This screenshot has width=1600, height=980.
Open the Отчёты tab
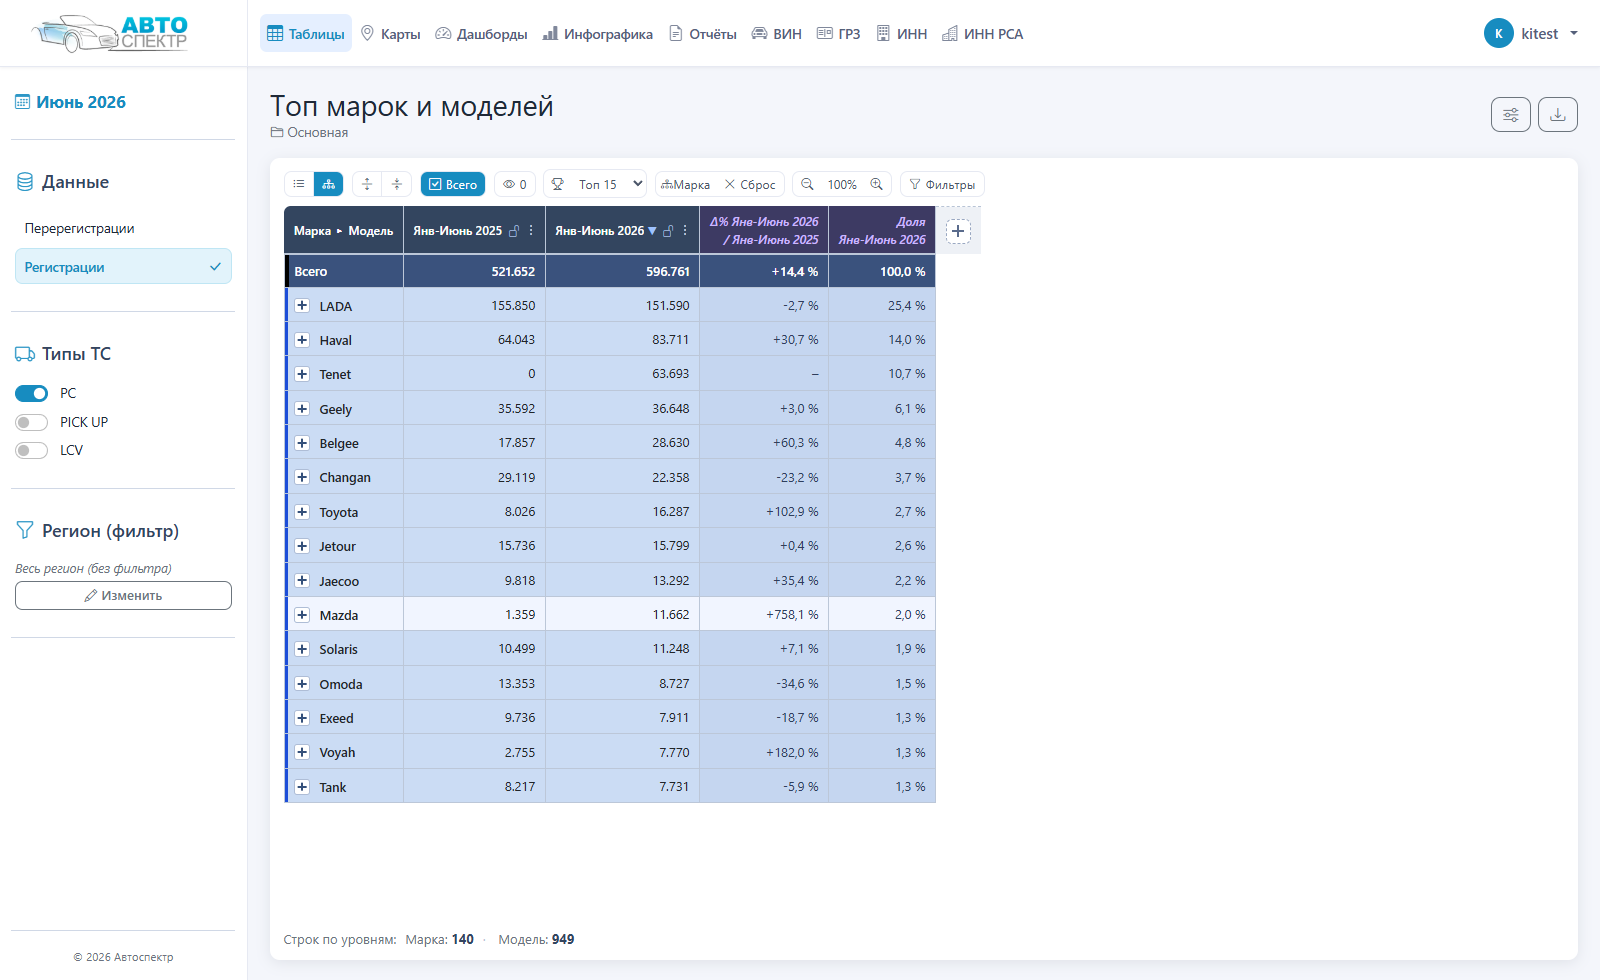click(x=703, y=33)
